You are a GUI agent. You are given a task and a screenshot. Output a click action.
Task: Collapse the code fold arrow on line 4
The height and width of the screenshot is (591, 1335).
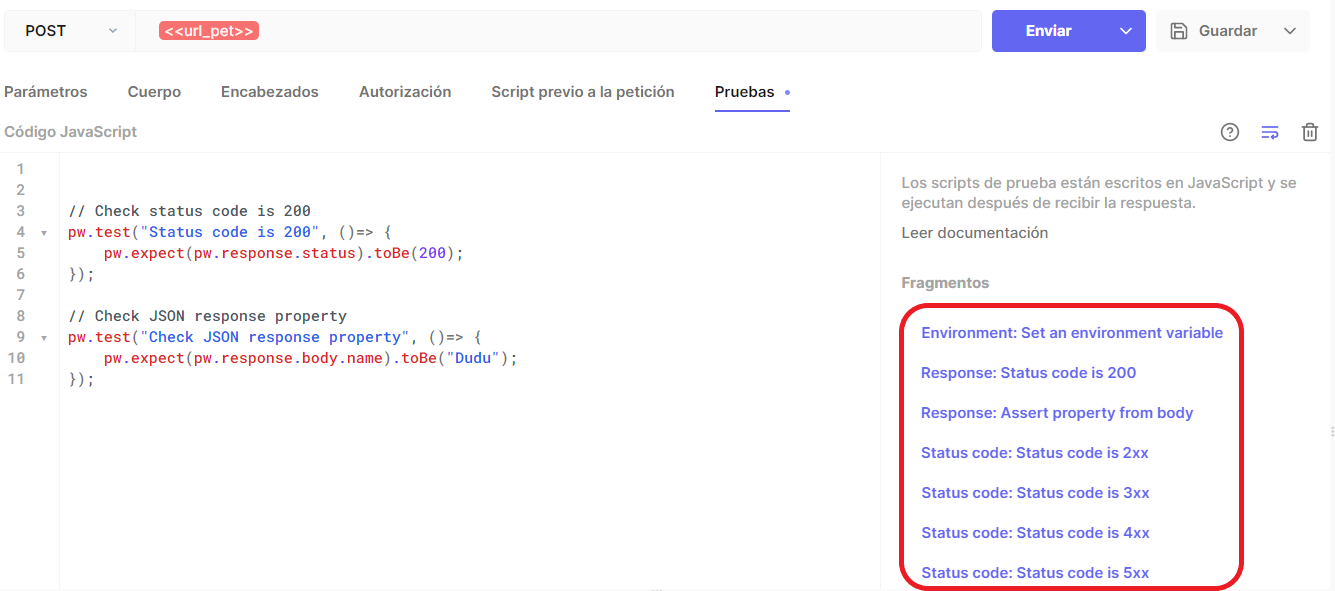point(44,233)
